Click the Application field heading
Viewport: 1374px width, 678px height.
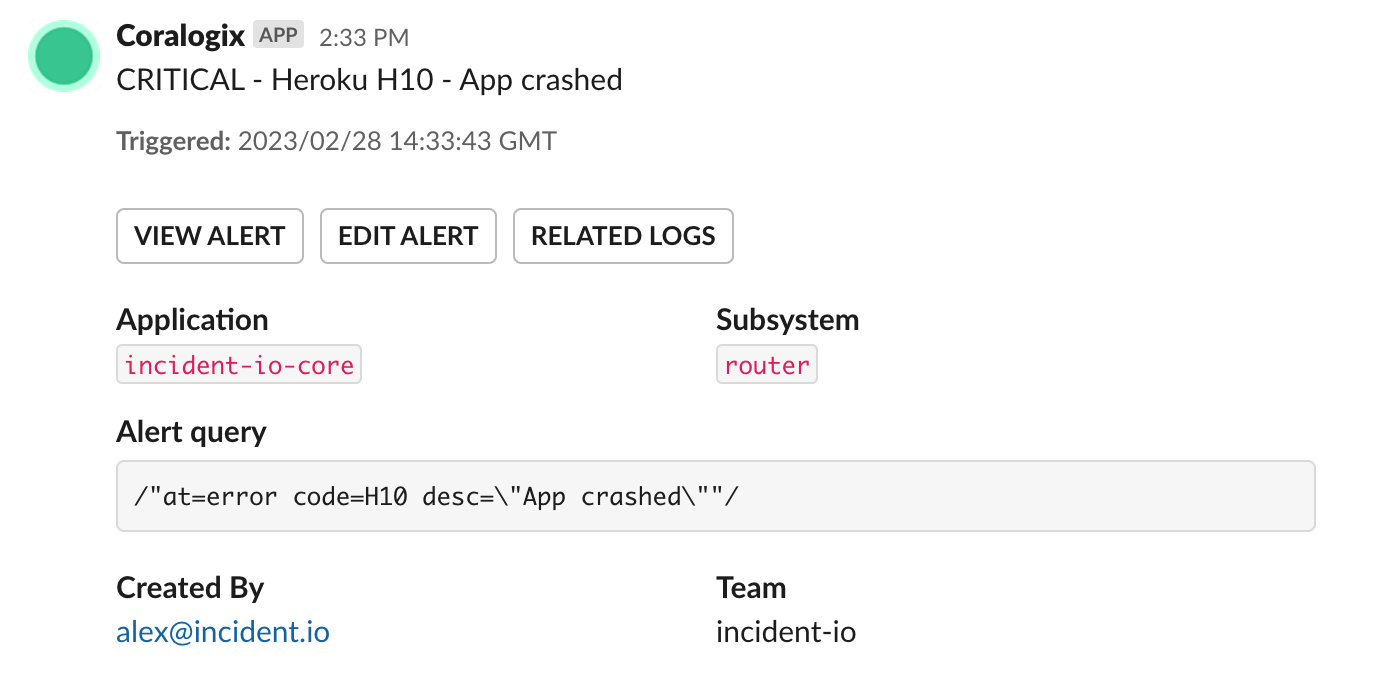point(192,320)
